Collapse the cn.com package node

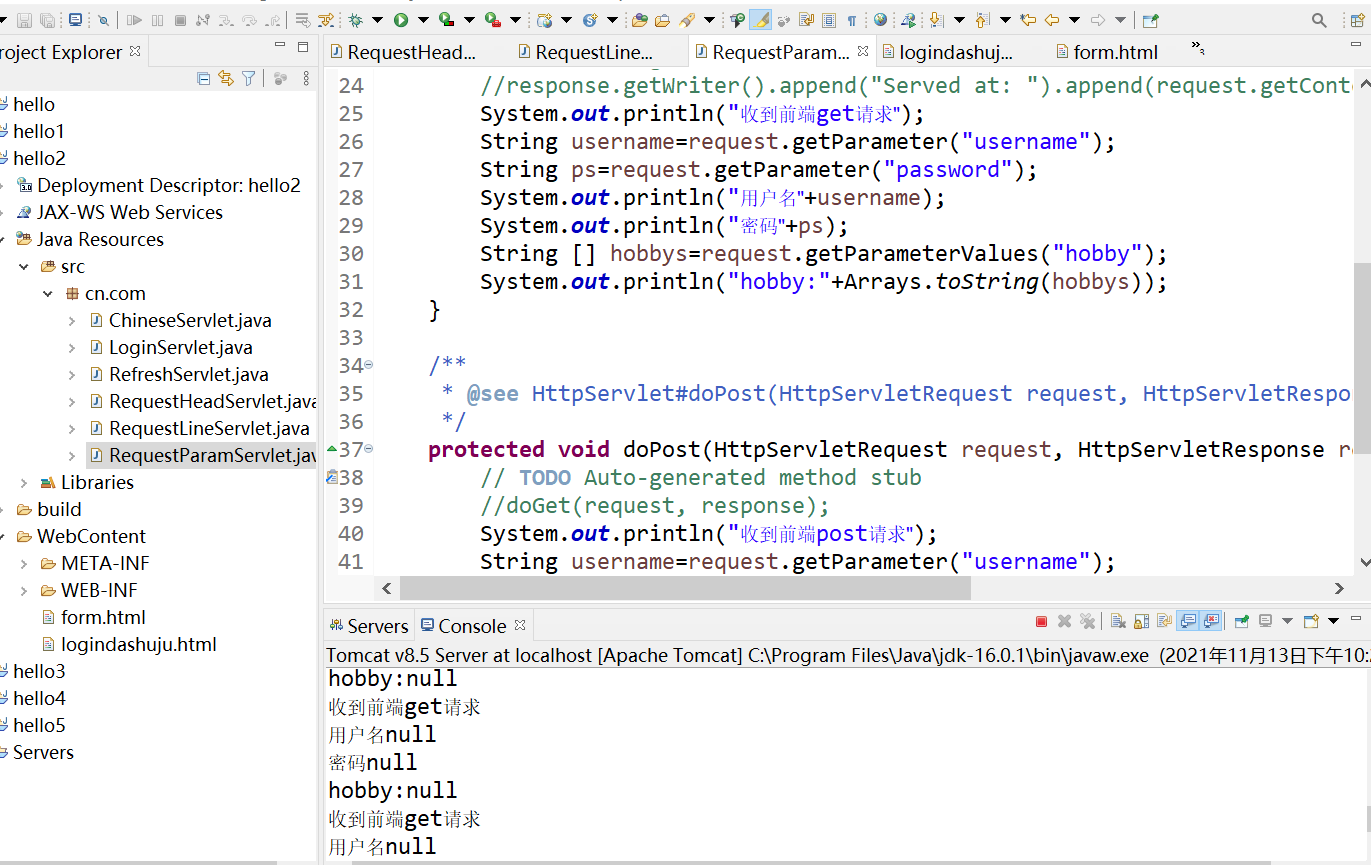48,294
